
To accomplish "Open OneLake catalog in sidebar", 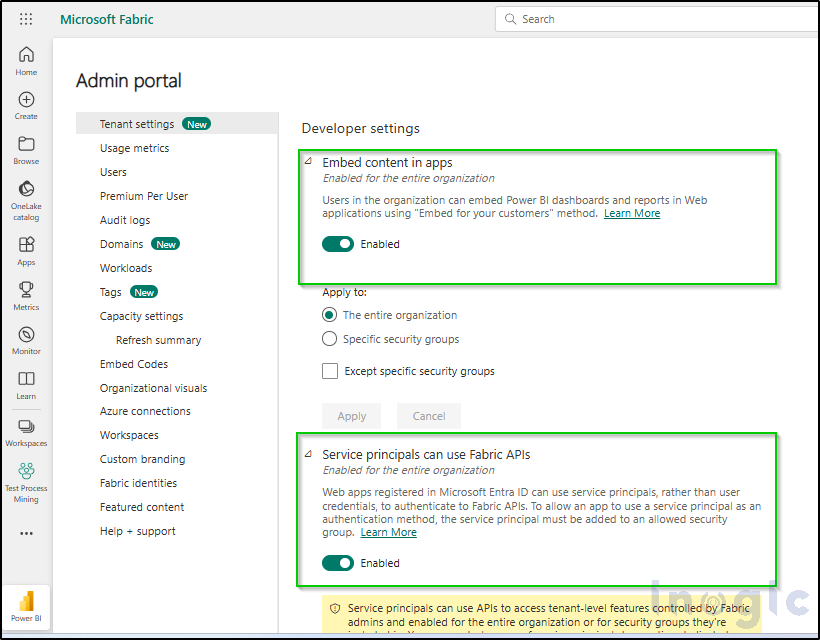I will (26, 201).
